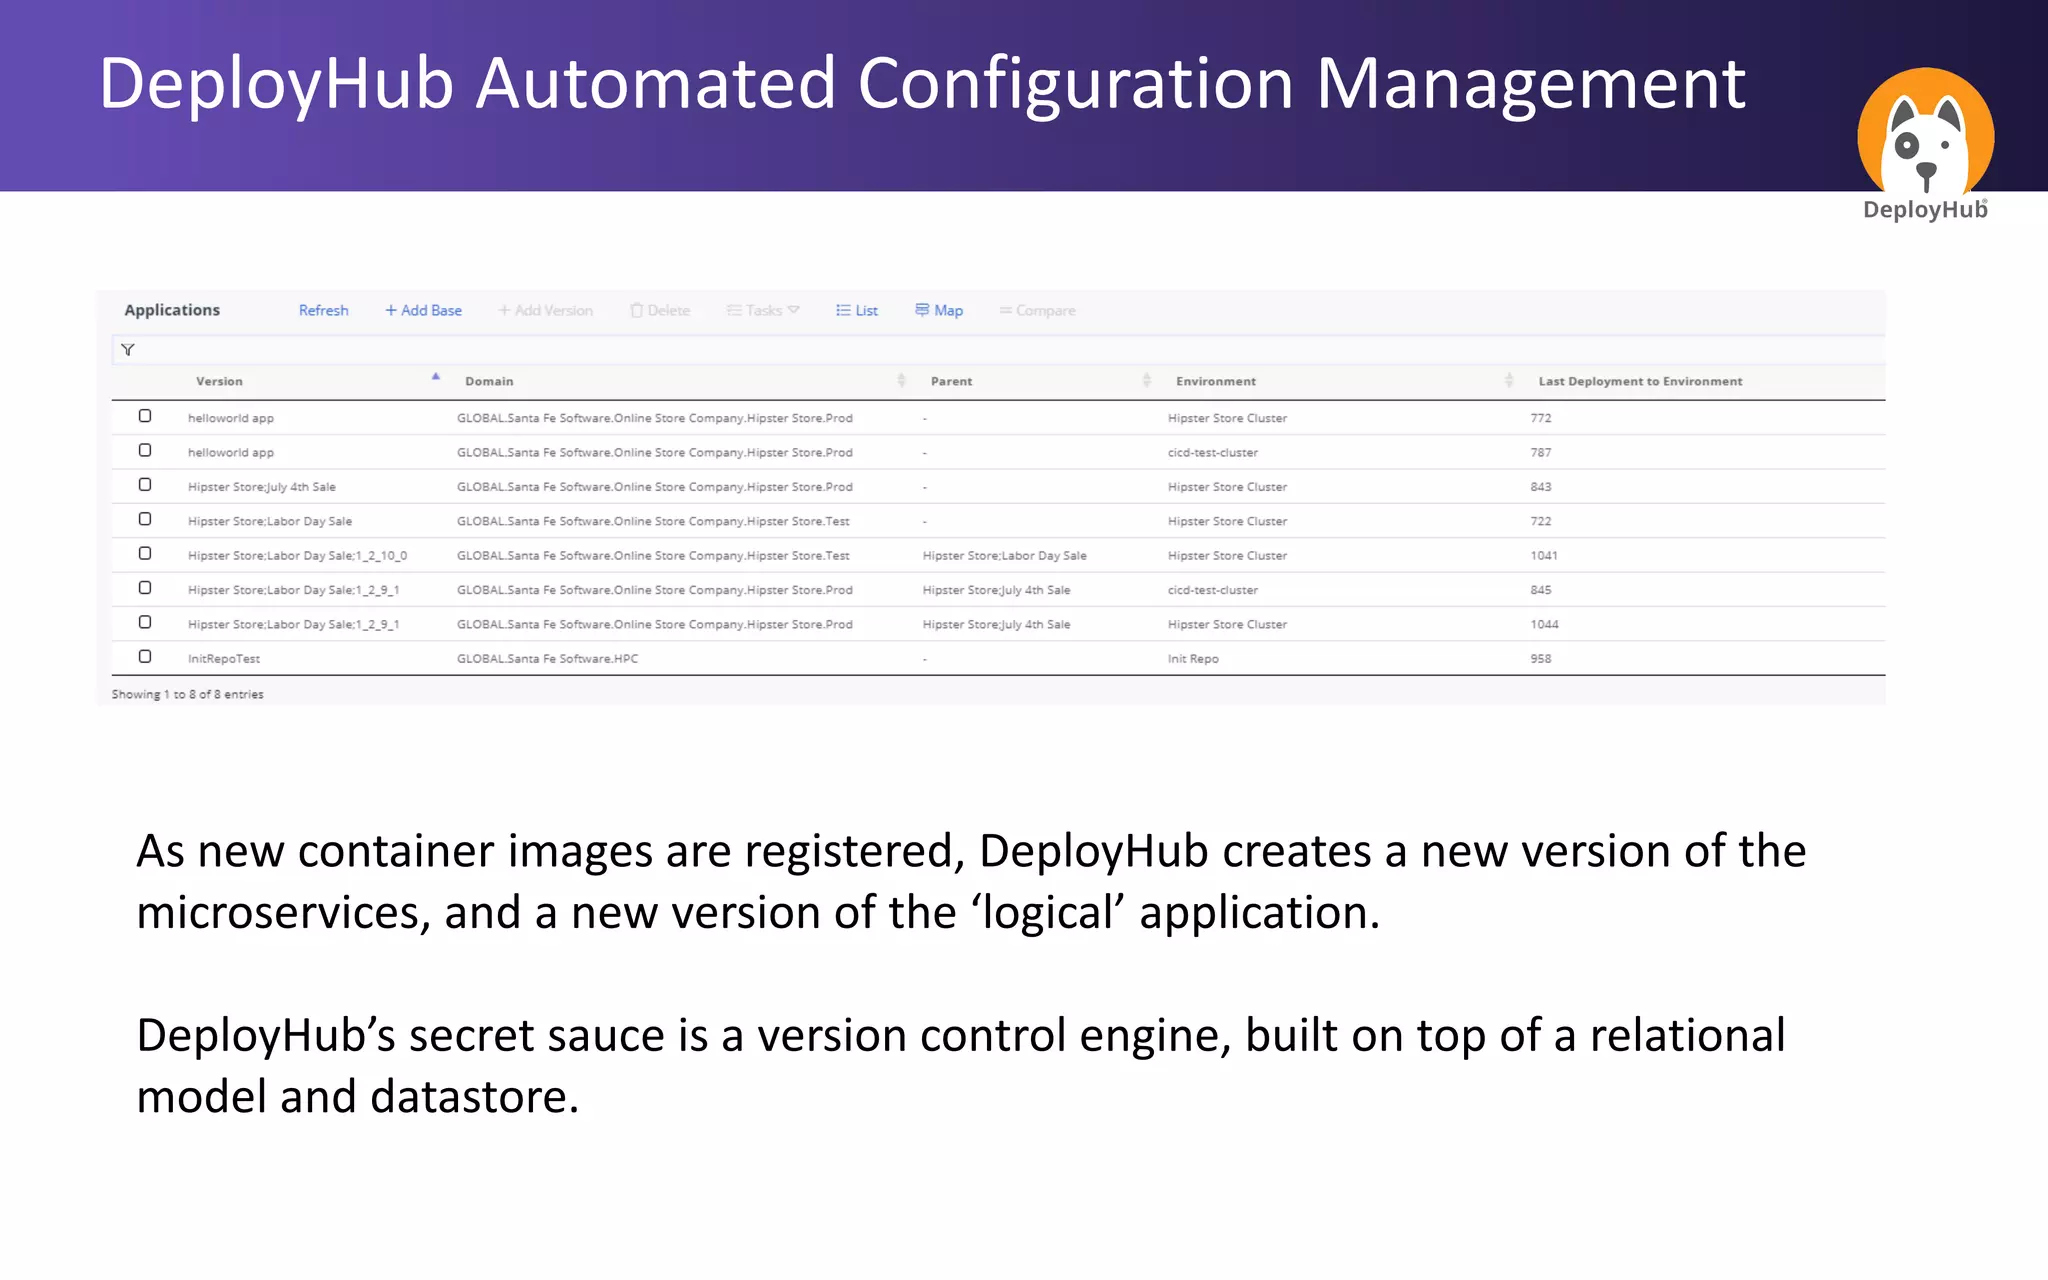Click the Refresh button
Viewport: 2048px width, 1280px height.
pos(323,311)
